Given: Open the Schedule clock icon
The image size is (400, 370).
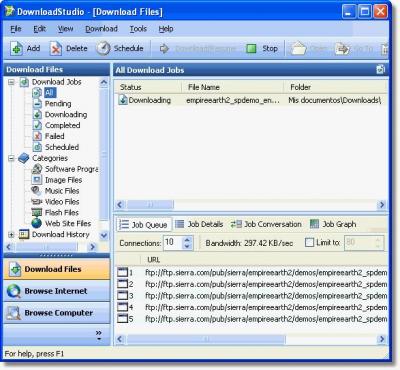Looking at the screenshot, I should [x=103, y=49].
